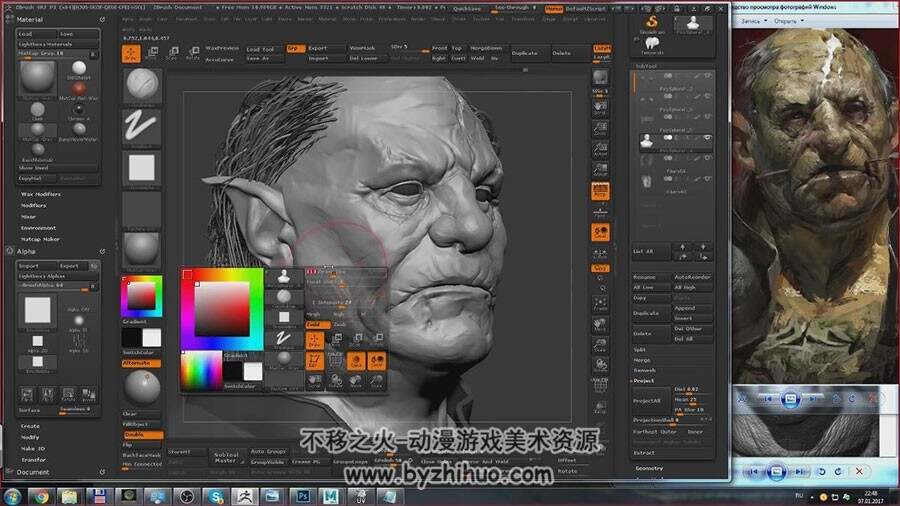Open the alpha square selector beside canvas
Viewport: 900px width, 506px height.
point(142,168)
